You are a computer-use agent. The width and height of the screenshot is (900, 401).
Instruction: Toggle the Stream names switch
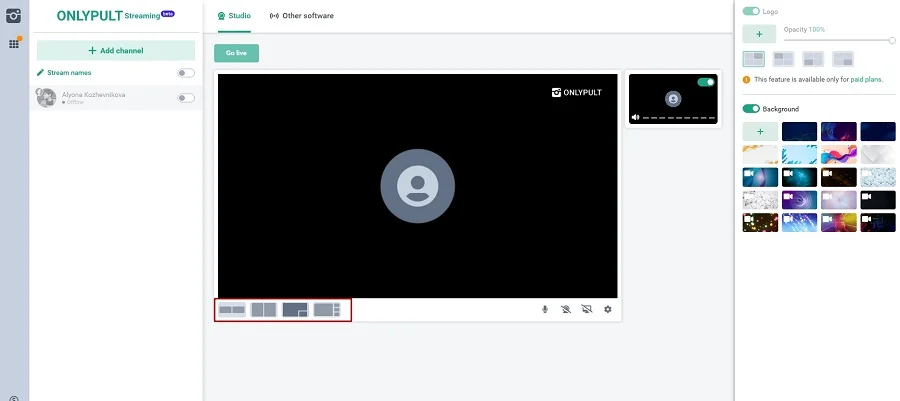pyautogui.click(x=185, y=73)
